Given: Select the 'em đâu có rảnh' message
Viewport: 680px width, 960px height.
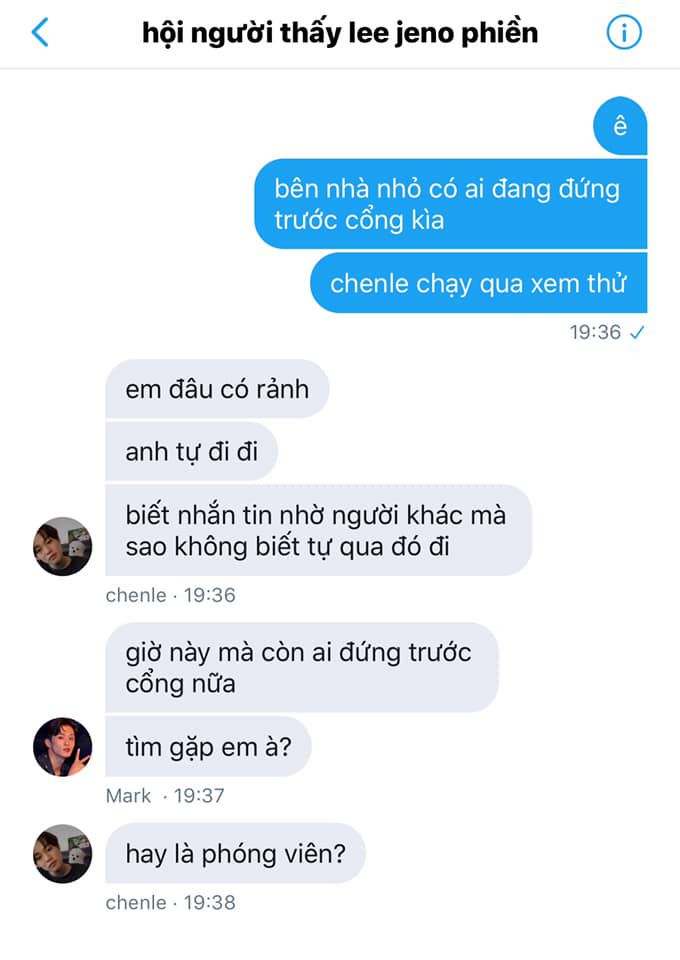Looking at the screenshot, I should 217,389.
